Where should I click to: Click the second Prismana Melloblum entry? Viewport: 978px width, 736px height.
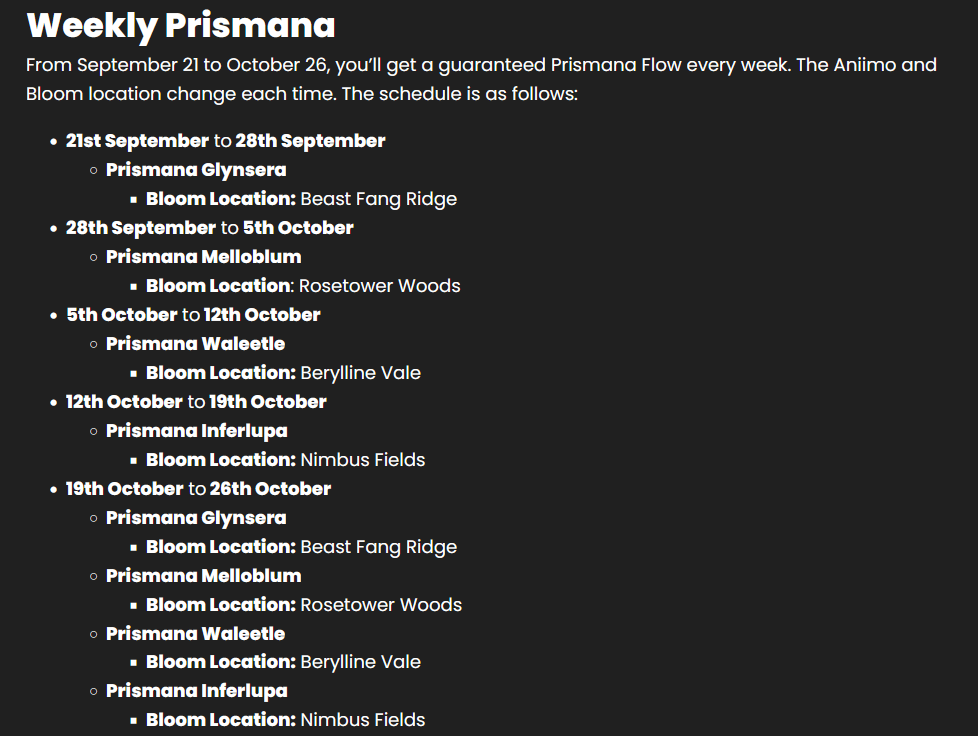pos(203,576)
